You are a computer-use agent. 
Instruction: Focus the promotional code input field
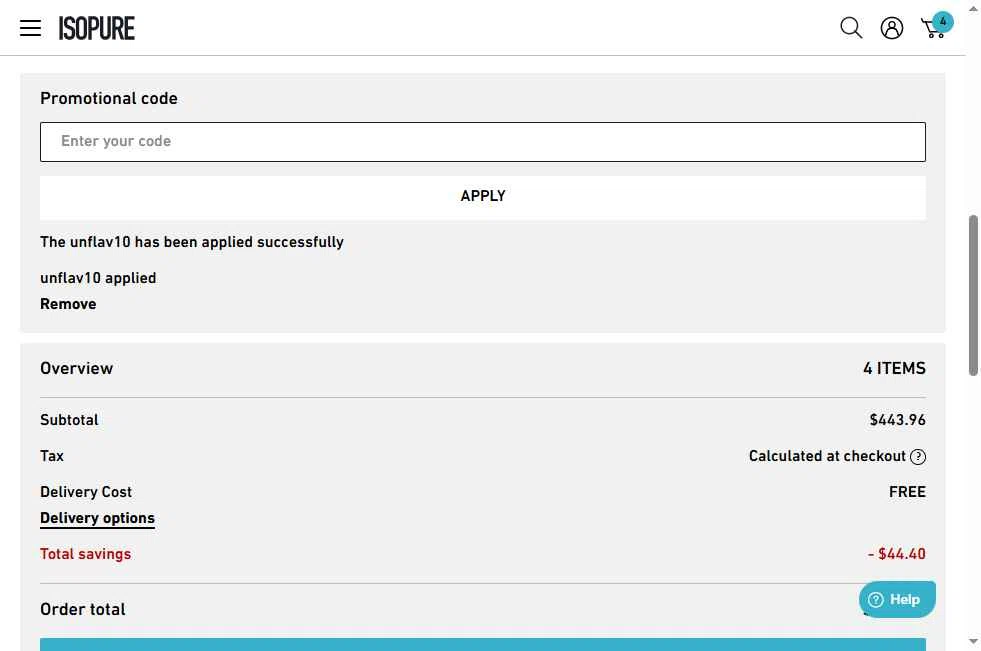(x=482, y=142)
